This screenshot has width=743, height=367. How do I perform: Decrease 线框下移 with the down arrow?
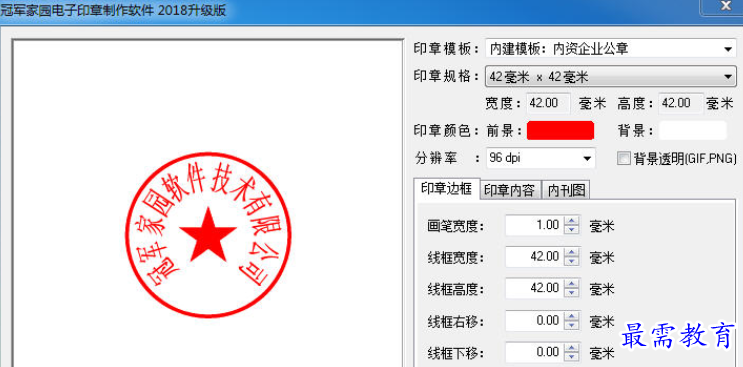(572, 357)
